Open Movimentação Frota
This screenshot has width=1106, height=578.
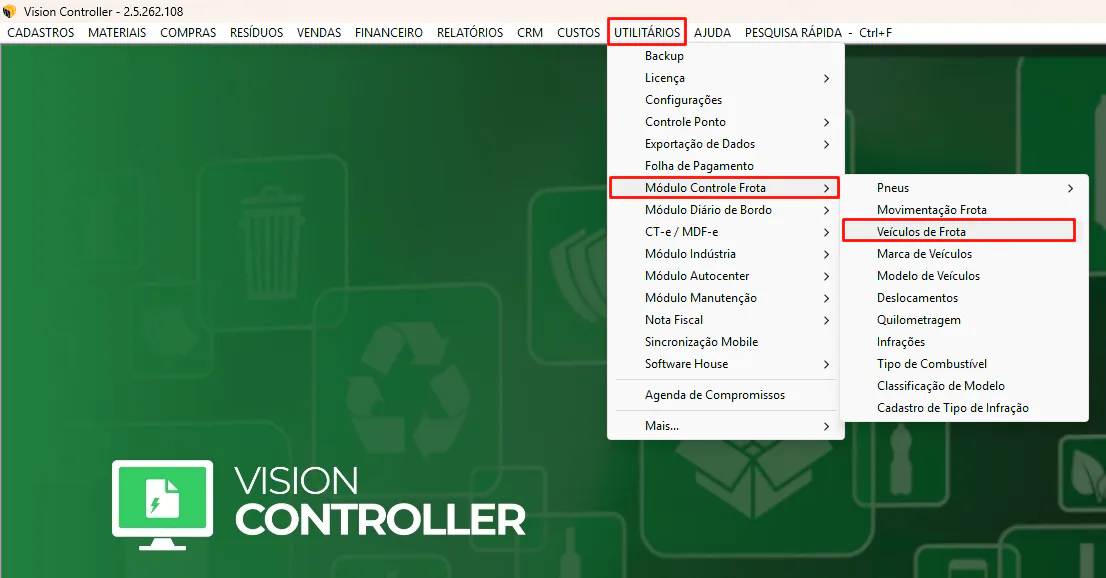coord(964,210)
